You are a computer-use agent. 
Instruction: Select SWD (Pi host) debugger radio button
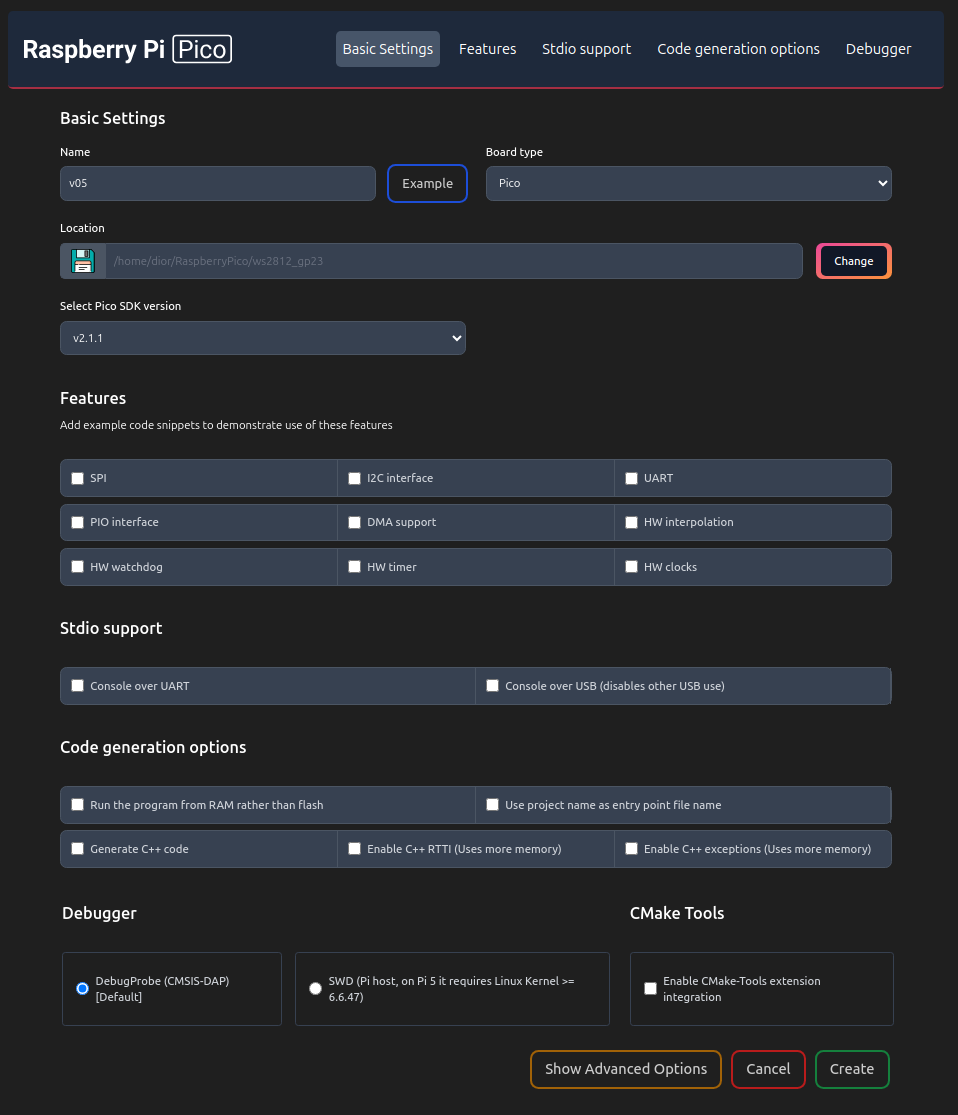coord(315,988)
